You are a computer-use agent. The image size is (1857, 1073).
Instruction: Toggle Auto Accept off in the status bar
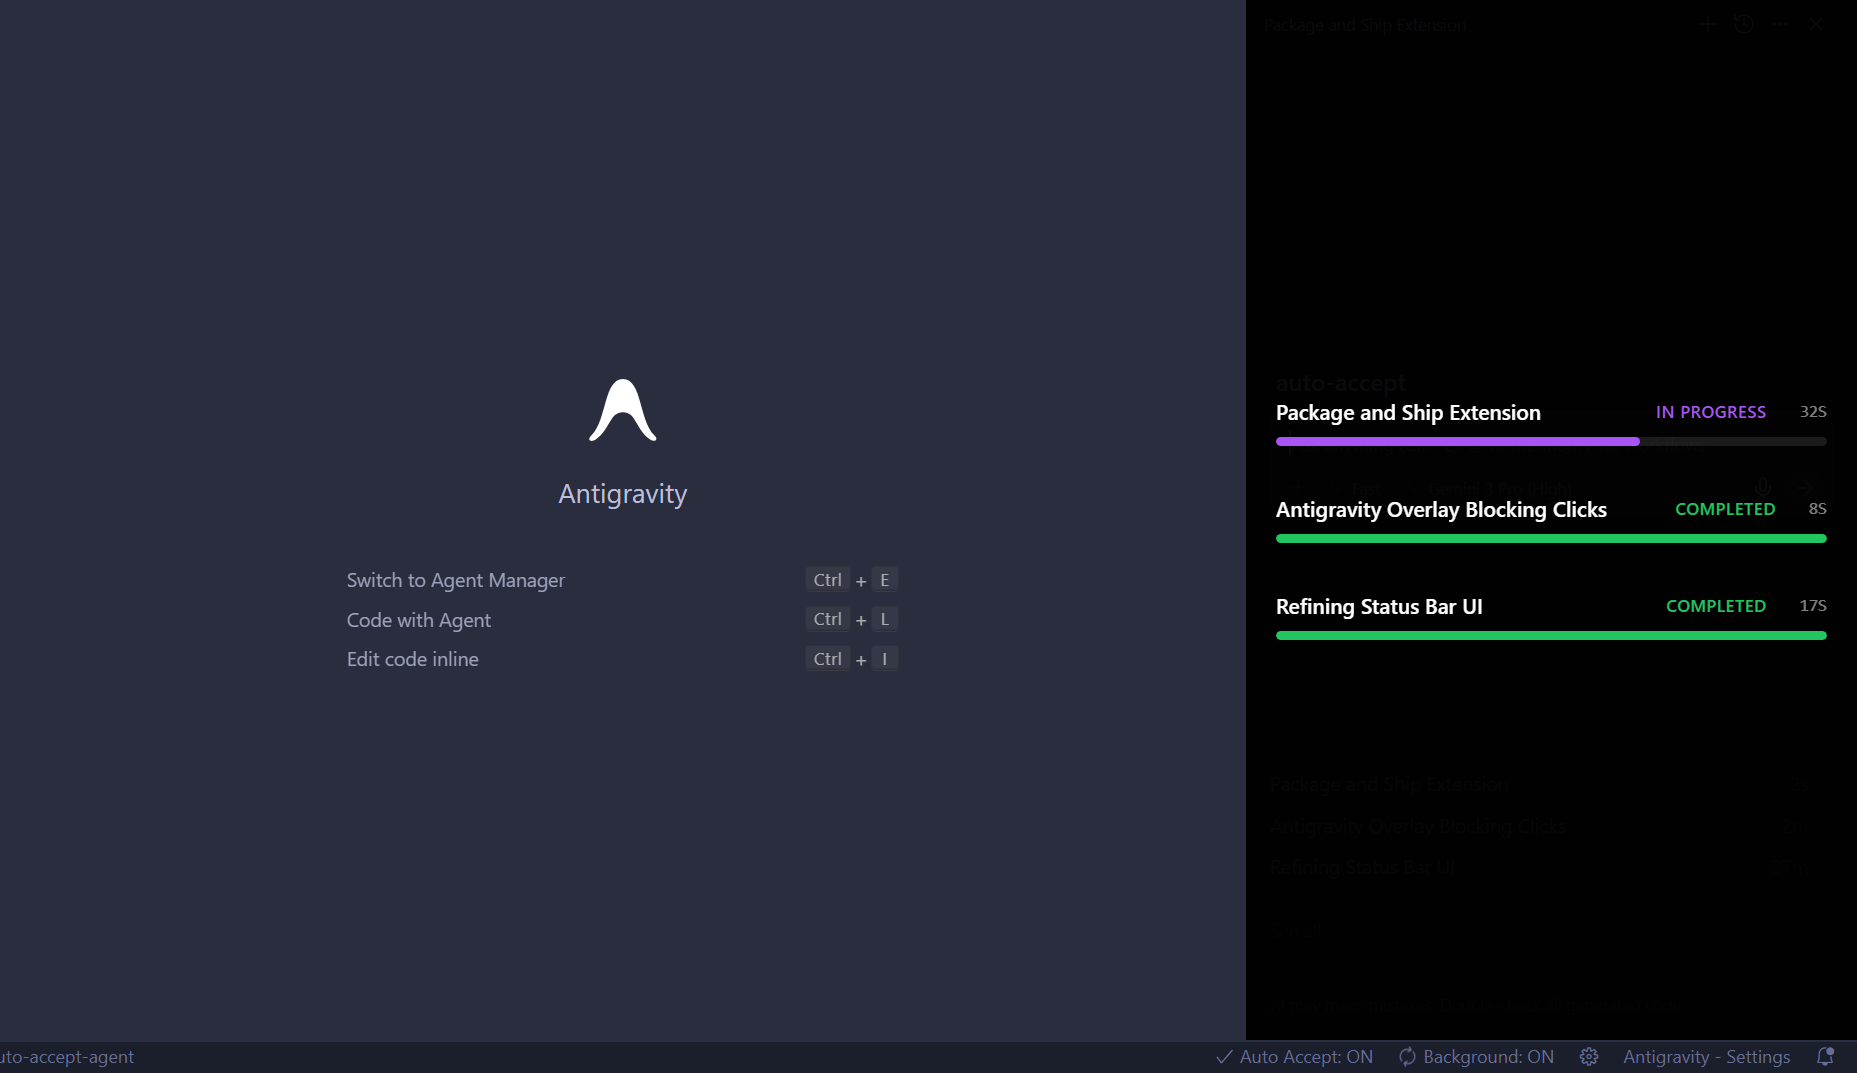[1293, 1056]
